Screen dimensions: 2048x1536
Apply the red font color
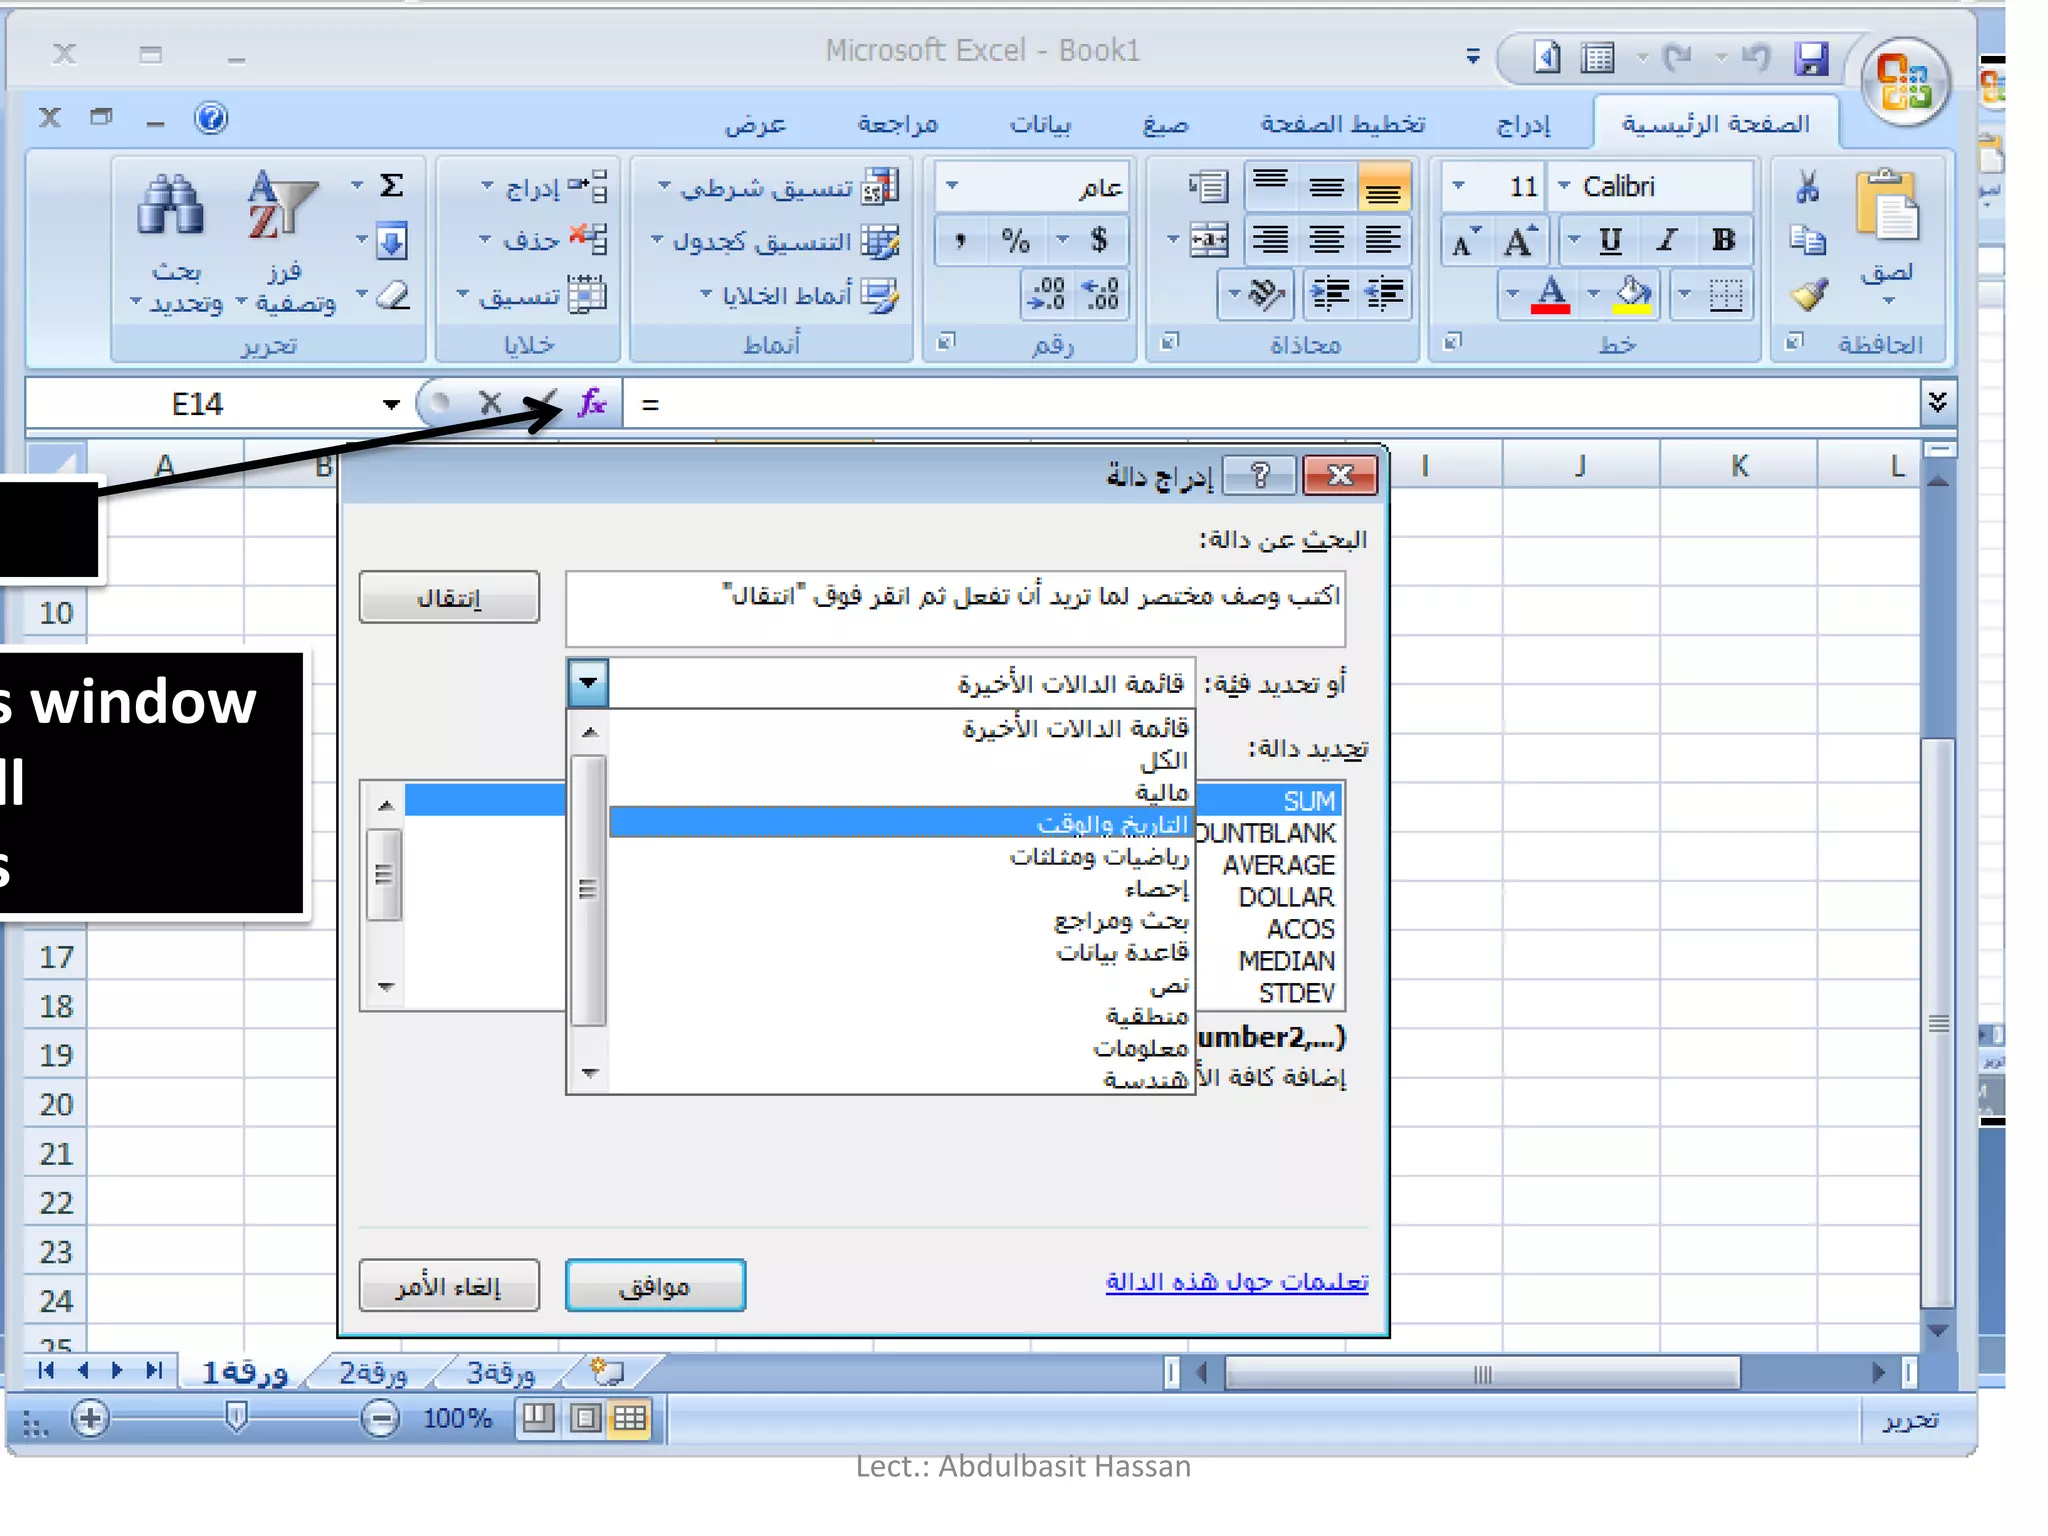pyautogui.click(x=1551, y=295)
